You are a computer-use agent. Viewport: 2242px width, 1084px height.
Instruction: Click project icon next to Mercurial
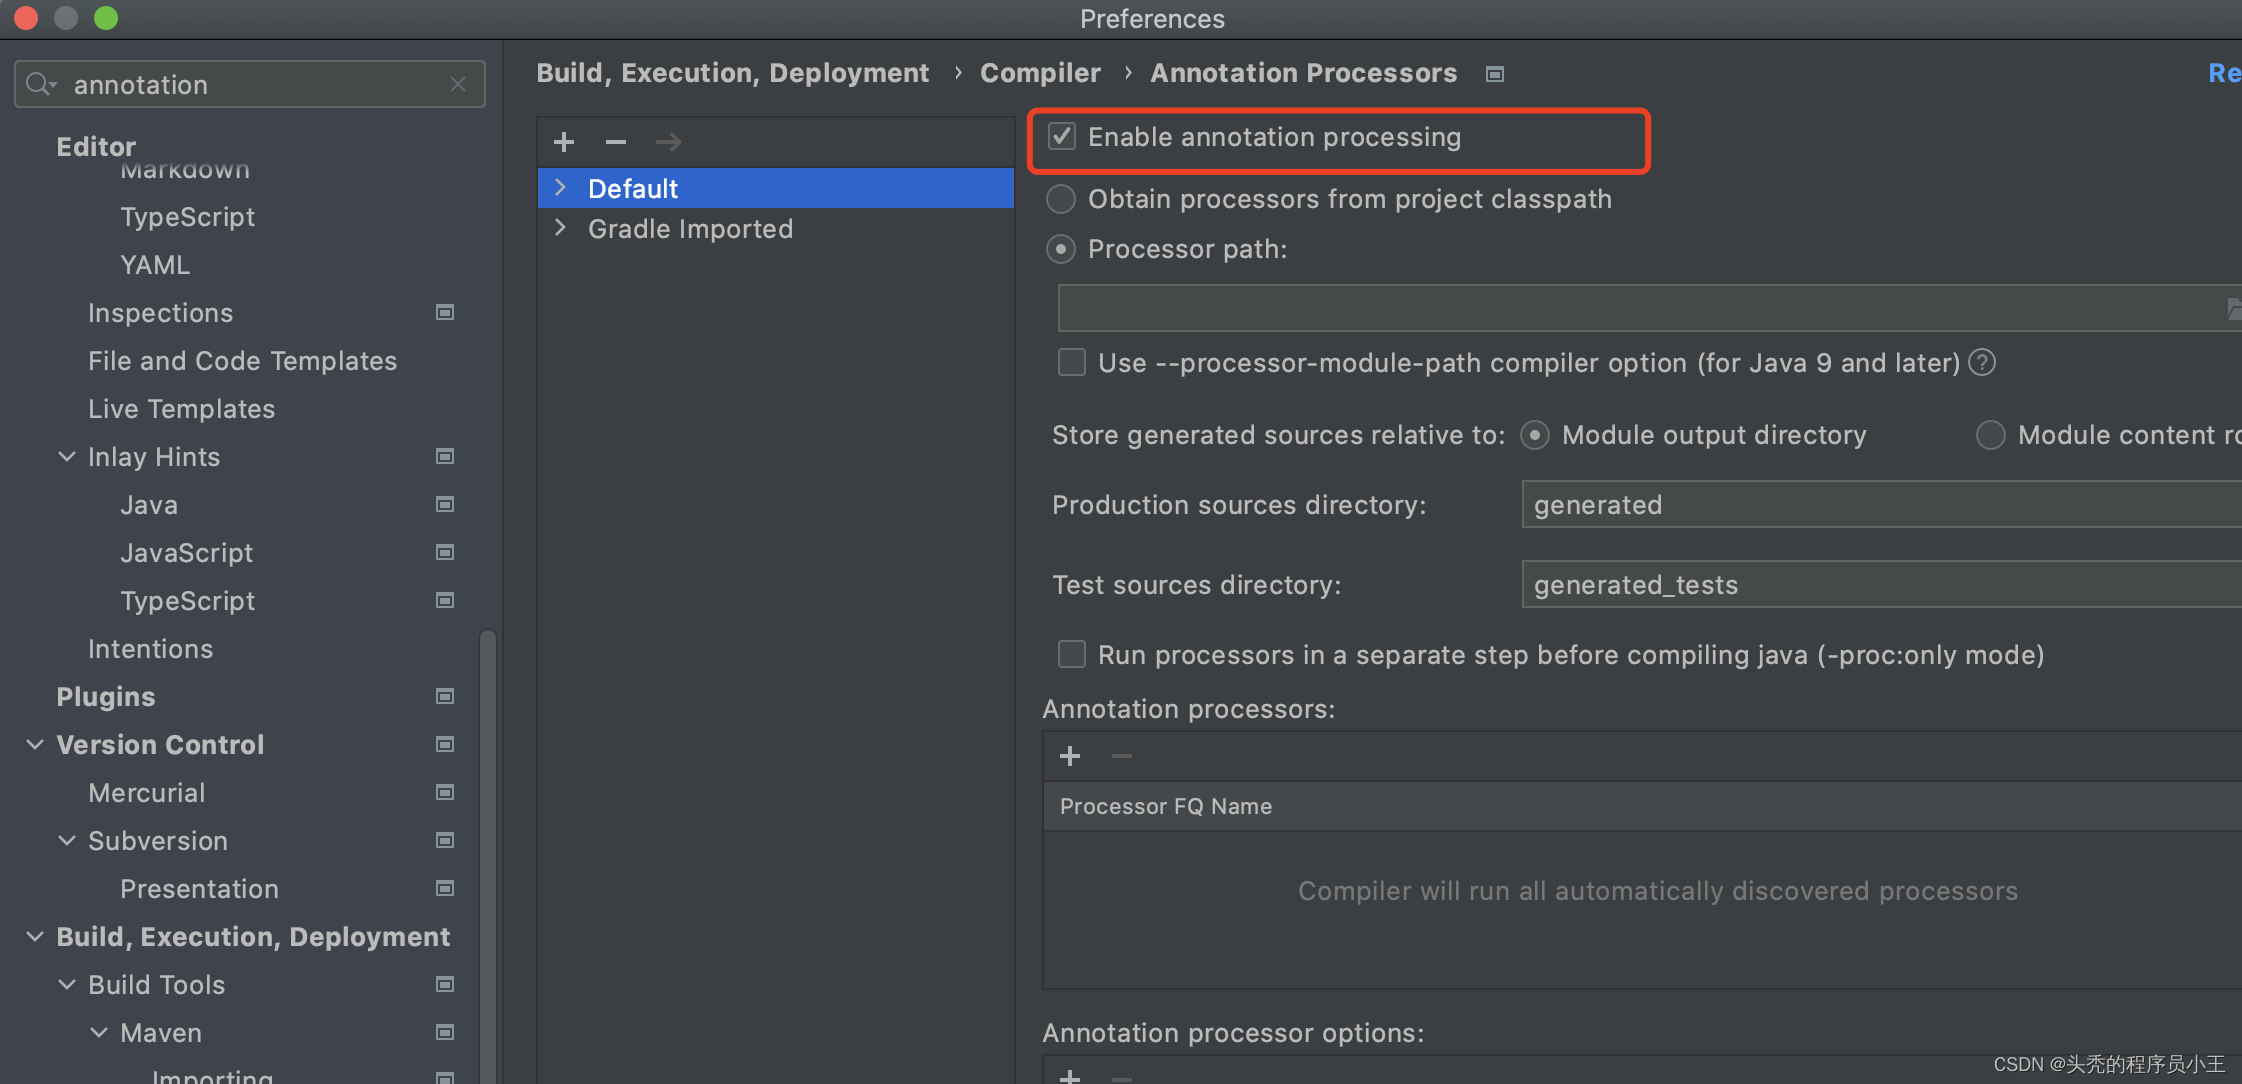click(445, 792)
